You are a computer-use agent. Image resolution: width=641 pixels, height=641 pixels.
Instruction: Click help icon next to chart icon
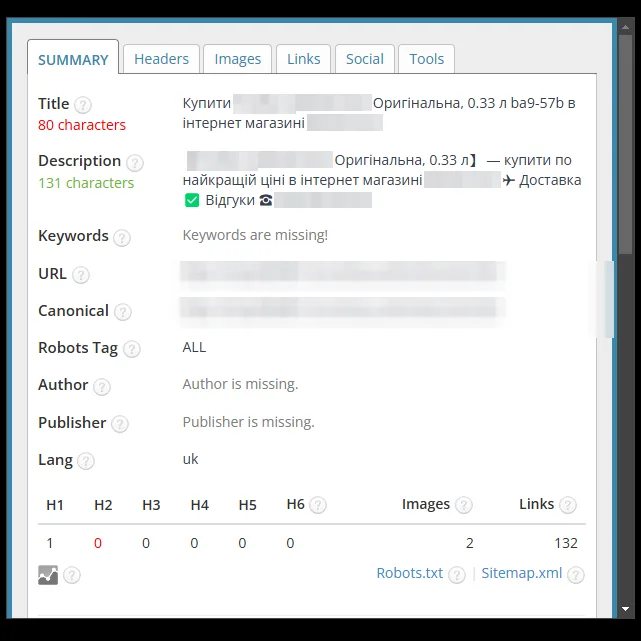tap(72, 575)
